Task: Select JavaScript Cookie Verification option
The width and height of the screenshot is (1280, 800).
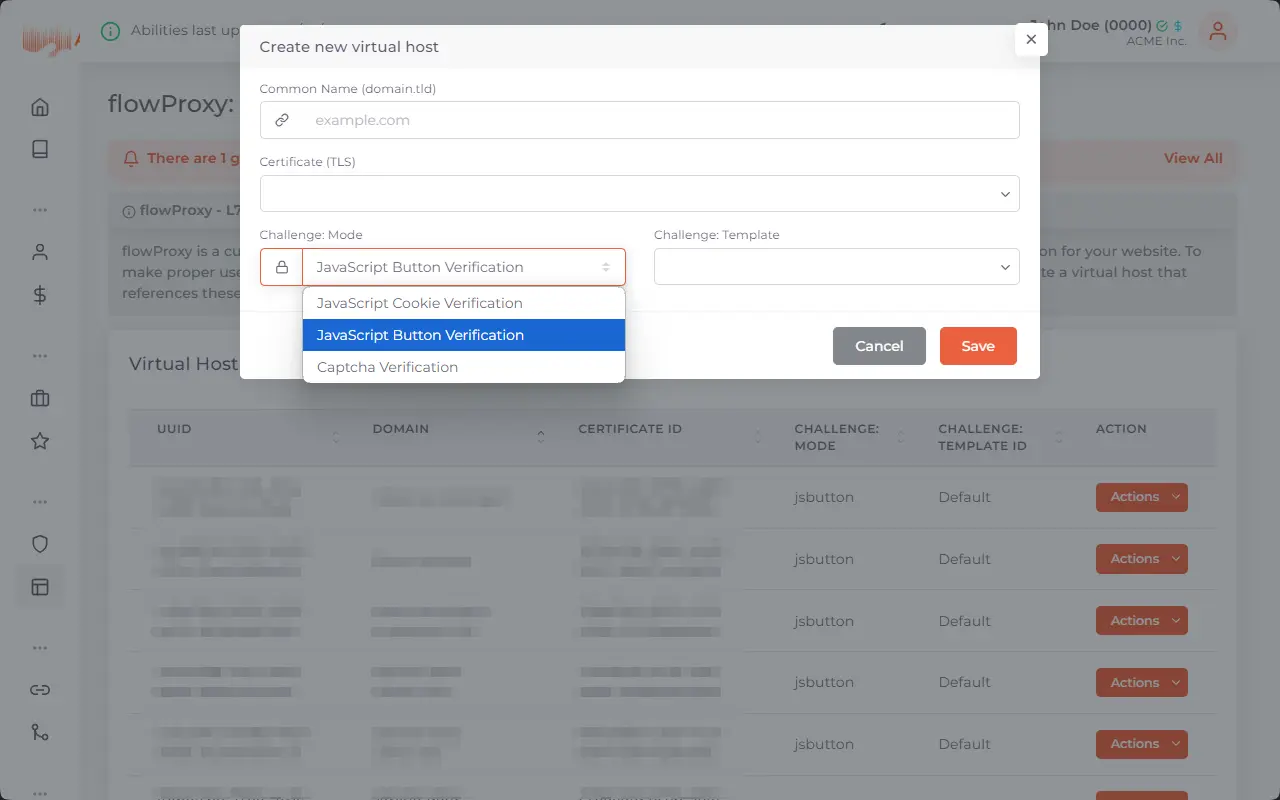Action: pyautogui.click(x=419, y=303)
